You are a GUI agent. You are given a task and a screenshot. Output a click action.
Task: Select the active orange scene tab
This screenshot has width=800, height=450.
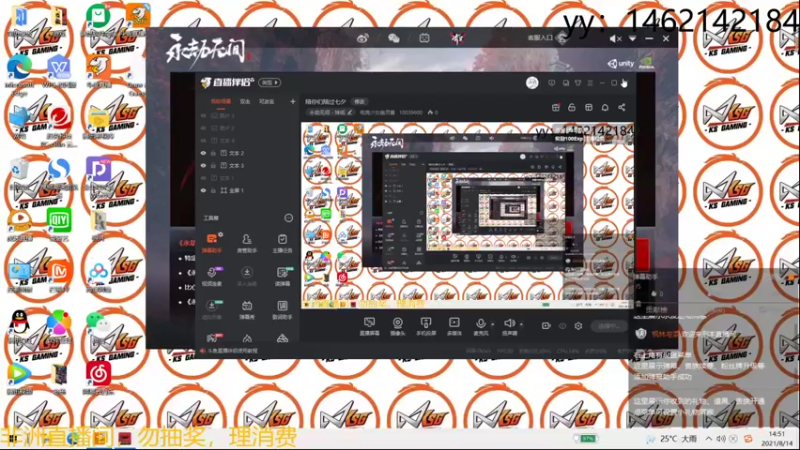pyautogui.click(x=221, y=102)
